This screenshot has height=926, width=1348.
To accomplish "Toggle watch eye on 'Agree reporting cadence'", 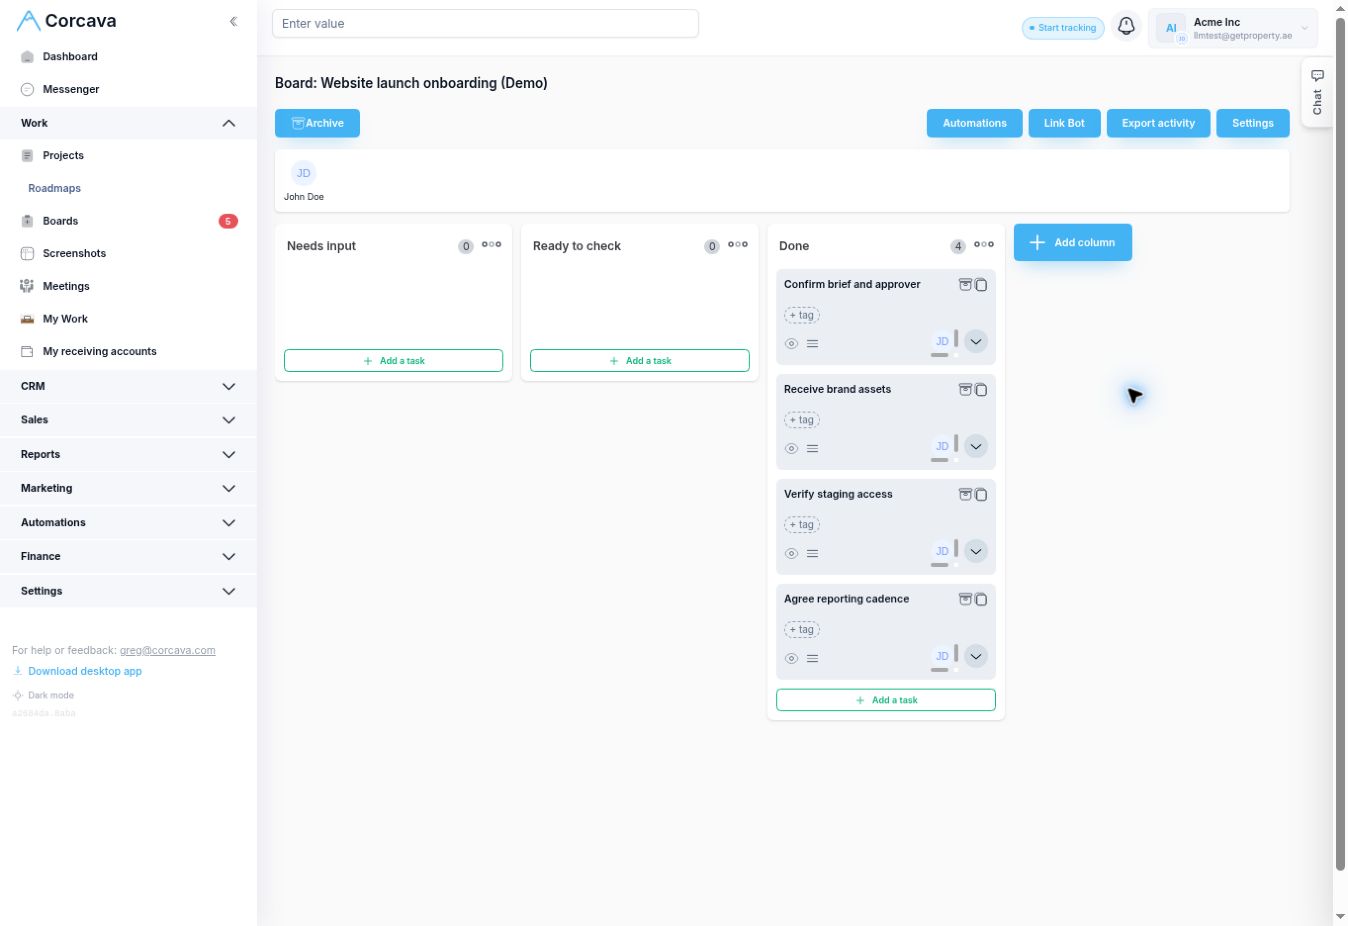I will tap(791, 659).
